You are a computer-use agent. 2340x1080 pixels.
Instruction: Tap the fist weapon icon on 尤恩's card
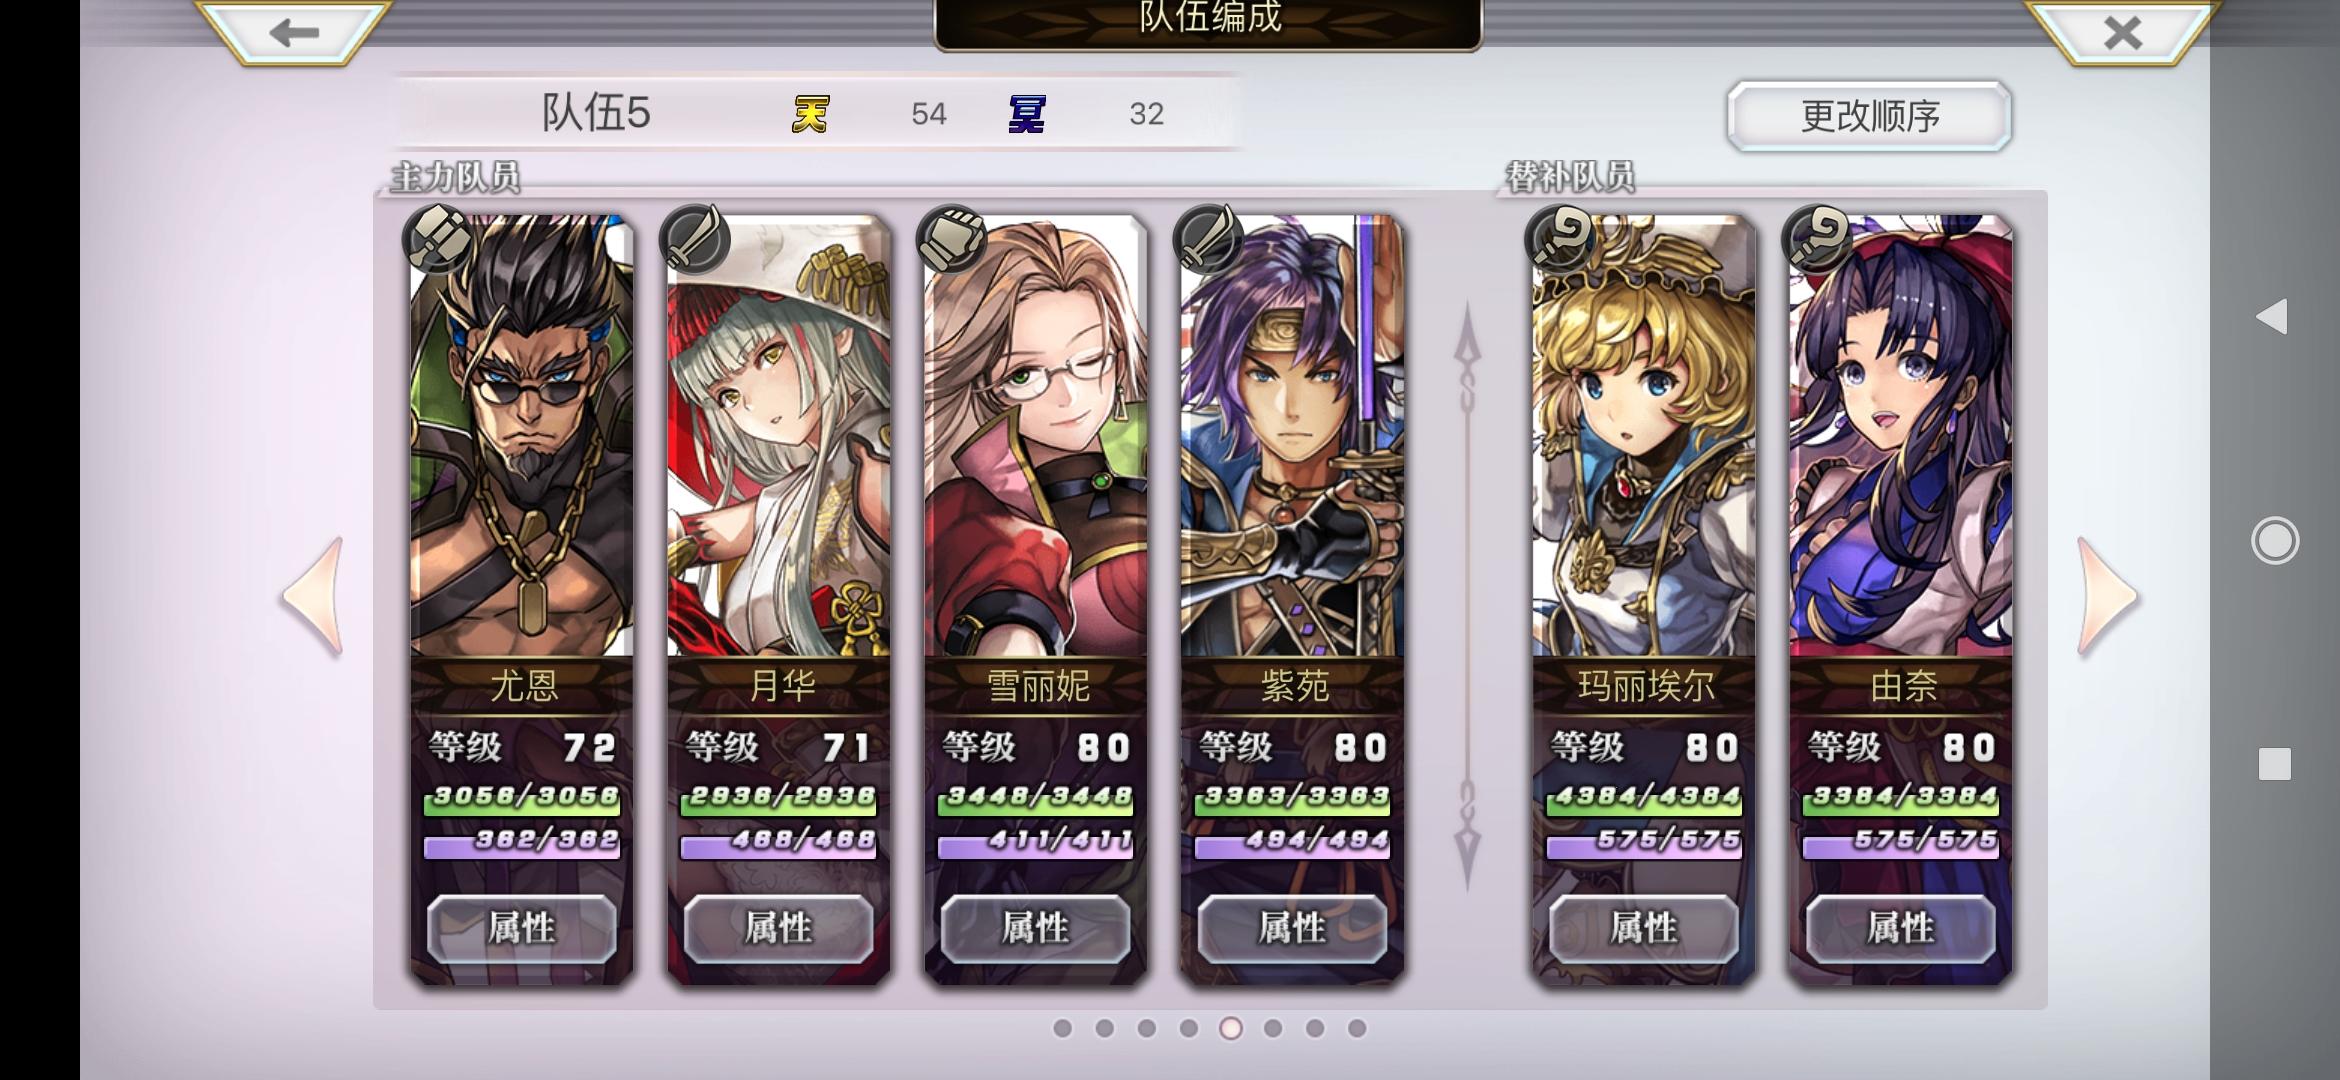[437, 240]
